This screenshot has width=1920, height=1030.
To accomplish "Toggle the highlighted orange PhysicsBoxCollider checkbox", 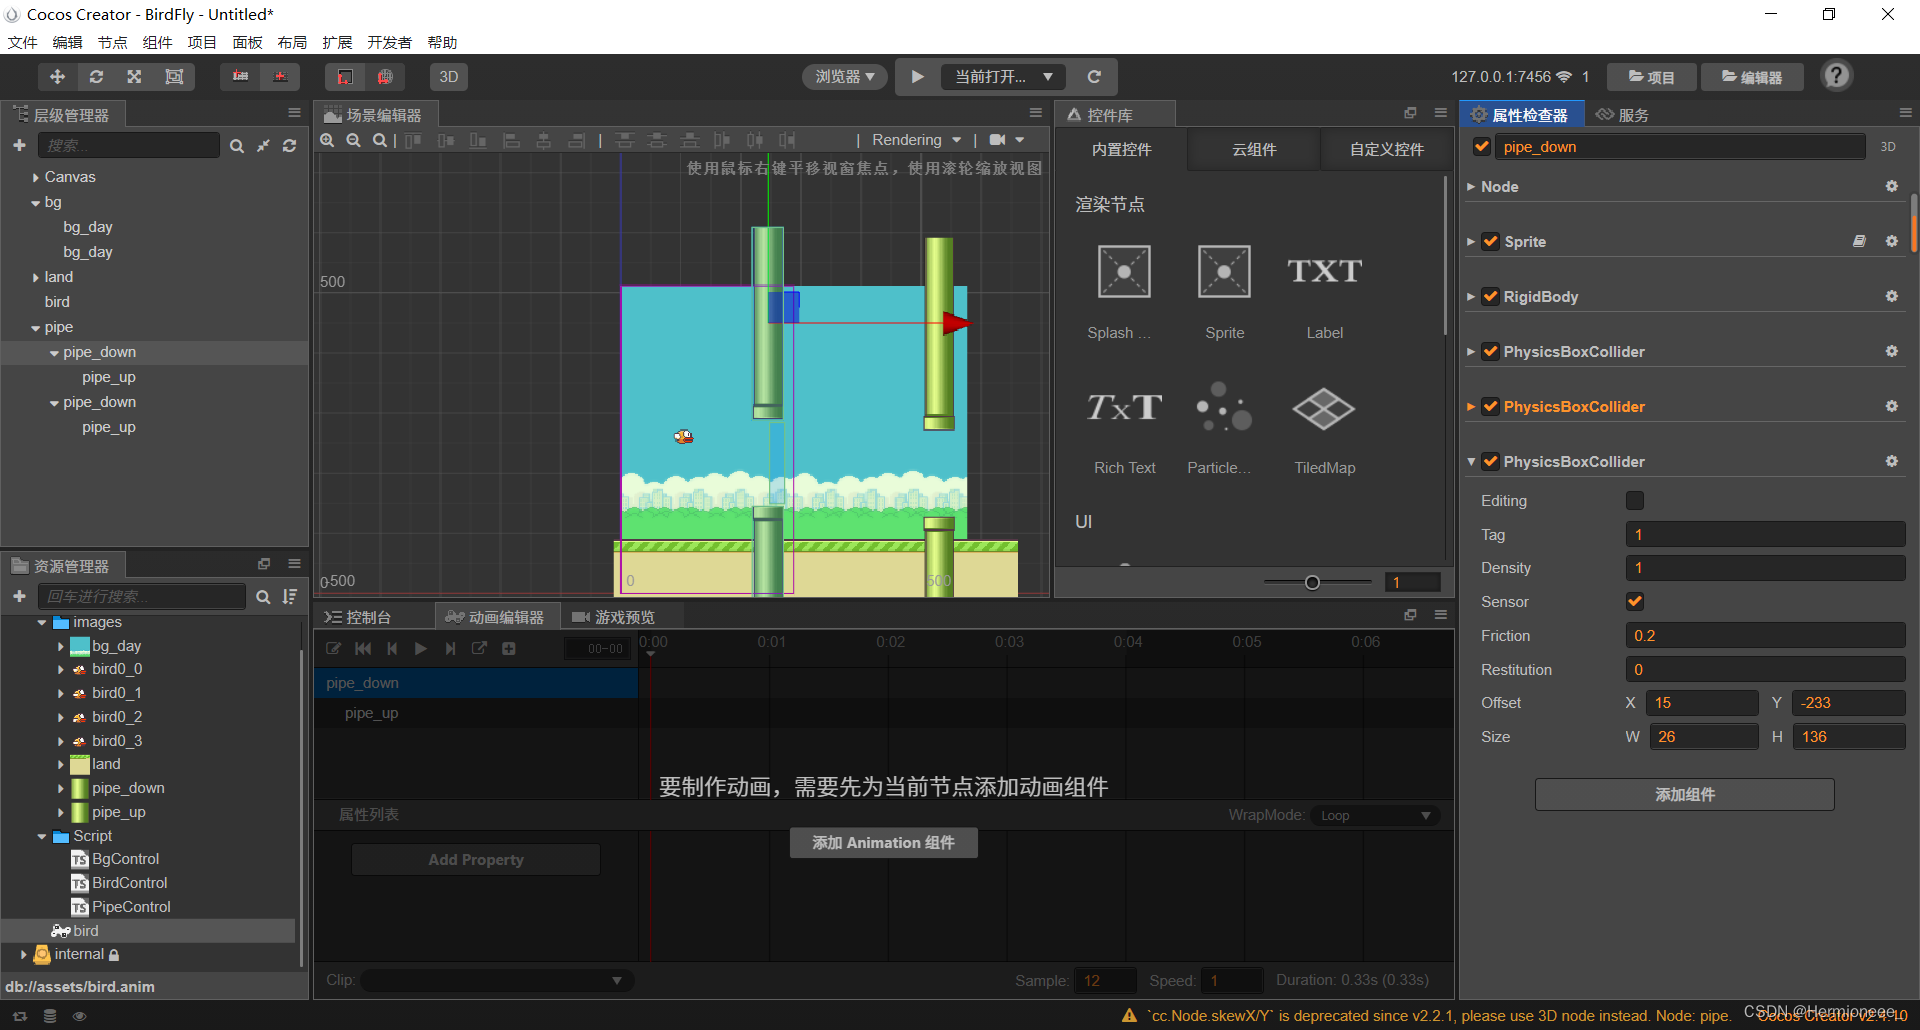I will tap(1490, 407).
